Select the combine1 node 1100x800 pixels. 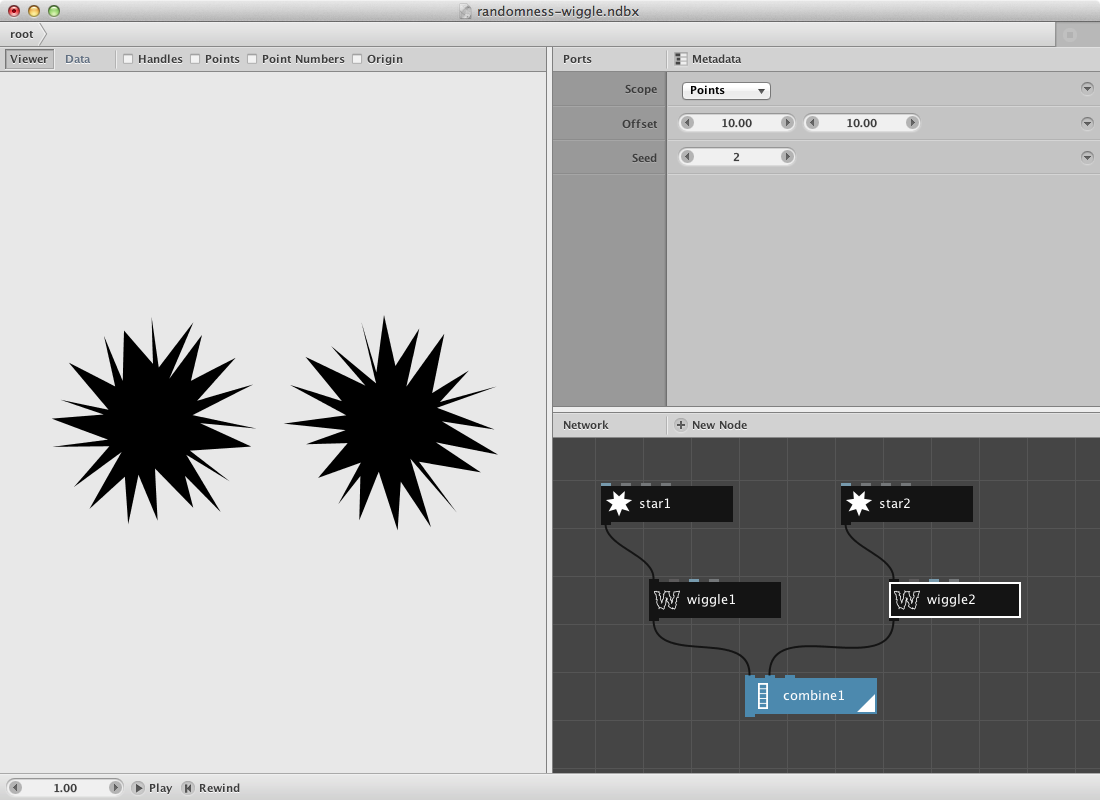point(811,696)
